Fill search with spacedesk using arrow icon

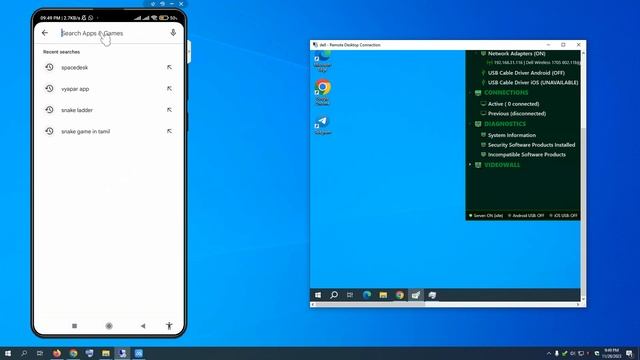point(169,67)
